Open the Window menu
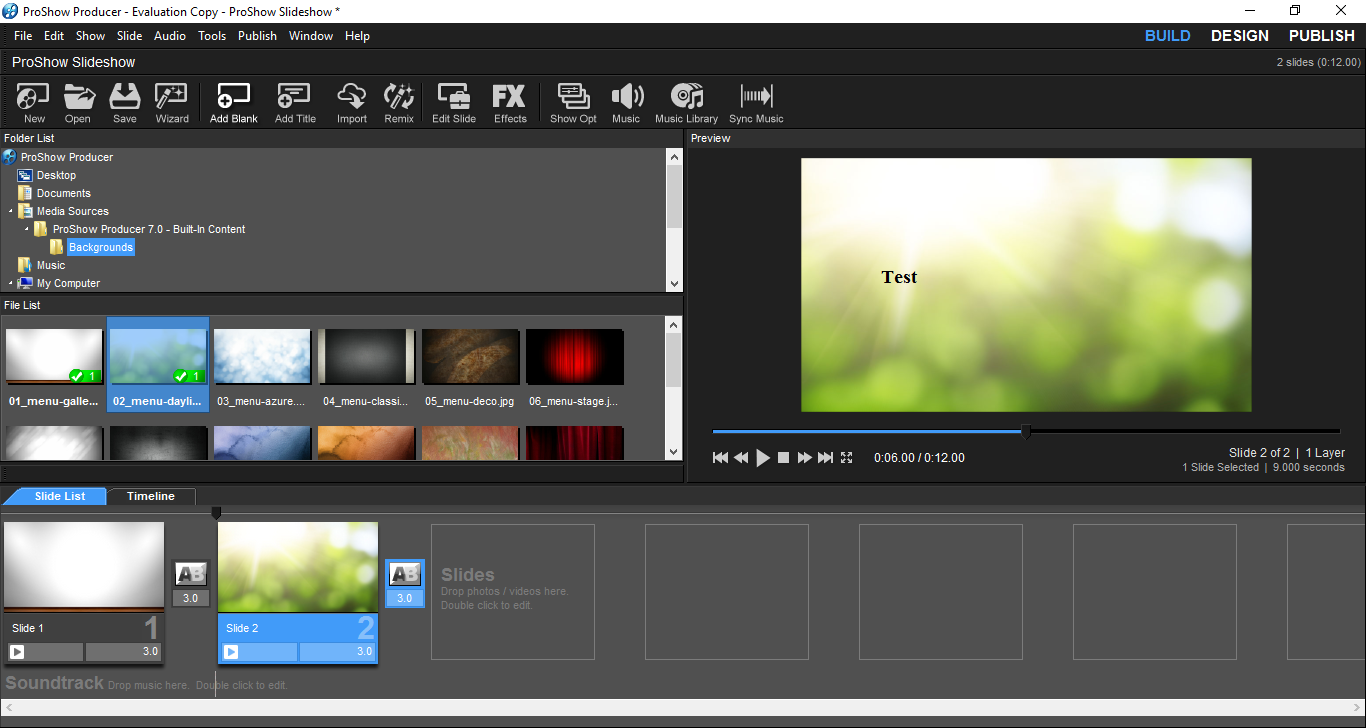 point(311,36)
